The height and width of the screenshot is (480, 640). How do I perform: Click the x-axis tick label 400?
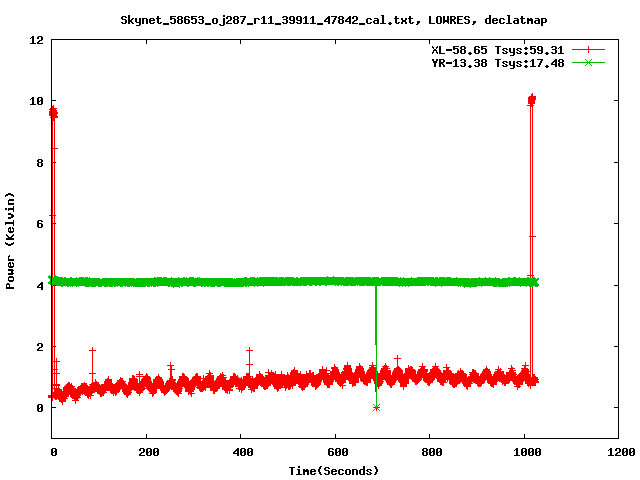(x=243, y=452)
